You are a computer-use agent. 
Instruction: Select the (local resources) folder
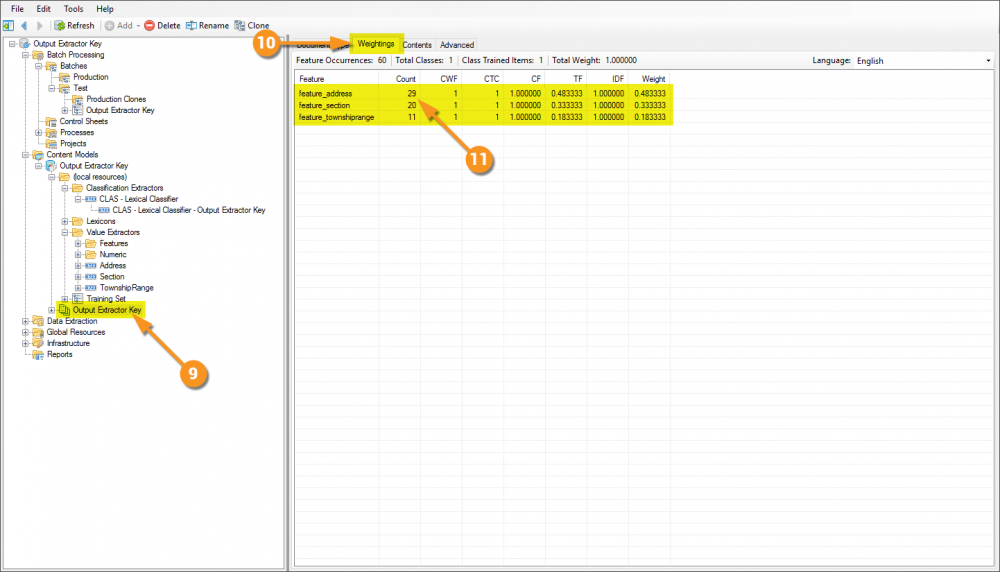(x=99, y=177)
